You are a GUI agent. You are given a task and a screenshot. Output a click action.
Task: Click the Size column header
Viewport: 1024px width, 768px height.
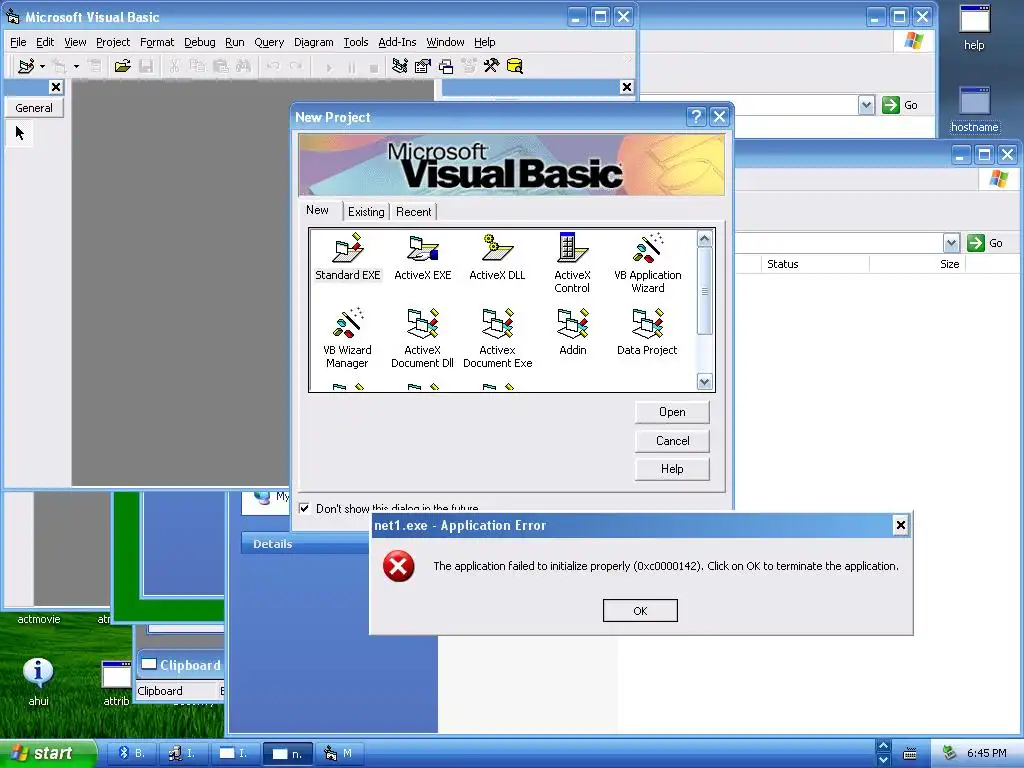point(918,264)
